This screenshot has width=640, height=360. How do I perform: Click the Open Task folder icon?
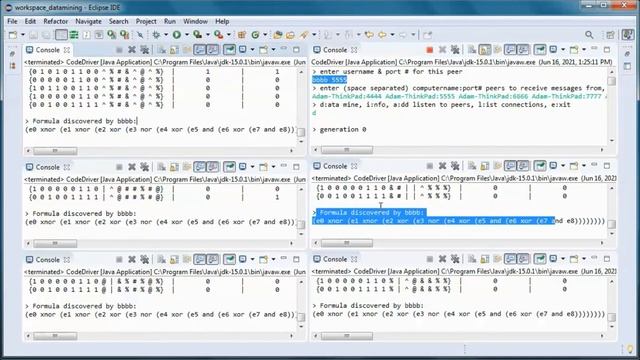pos(291,35)
